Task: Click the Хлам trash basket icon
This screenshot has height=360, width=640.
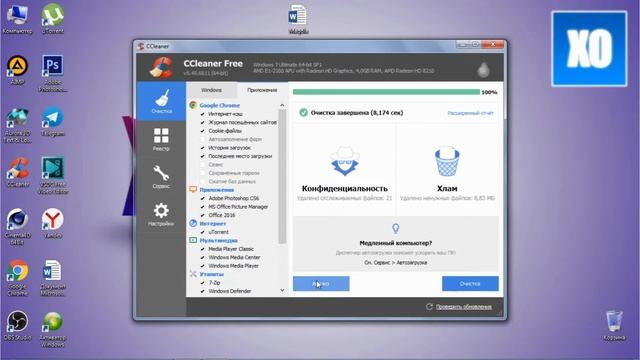Action: 447,162
